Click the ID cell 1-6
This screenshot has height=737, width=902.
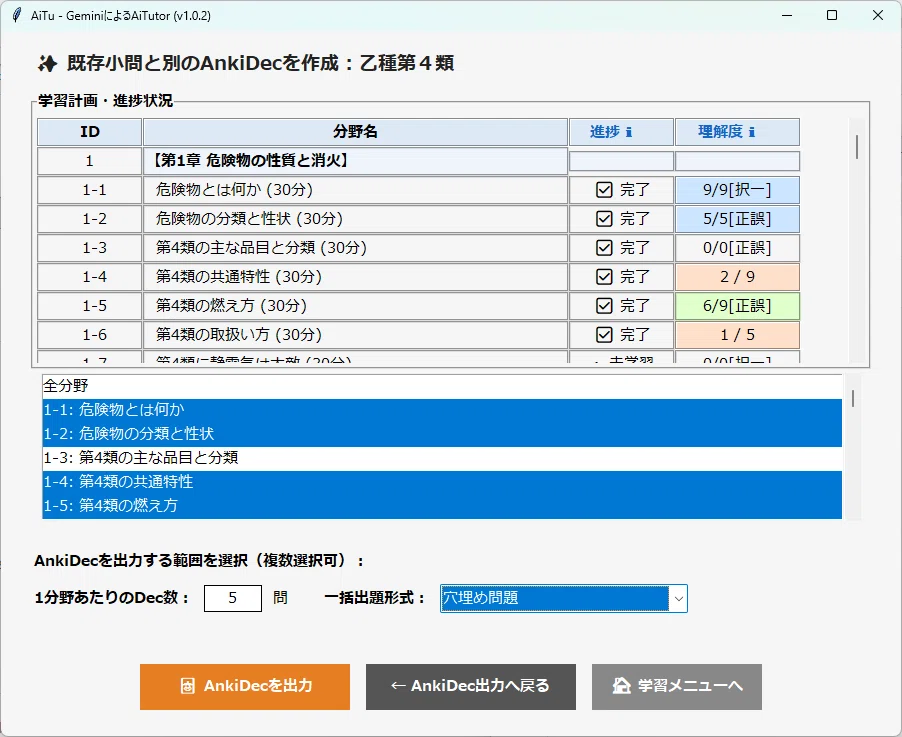pyautogui.click(x=90, y=334)
